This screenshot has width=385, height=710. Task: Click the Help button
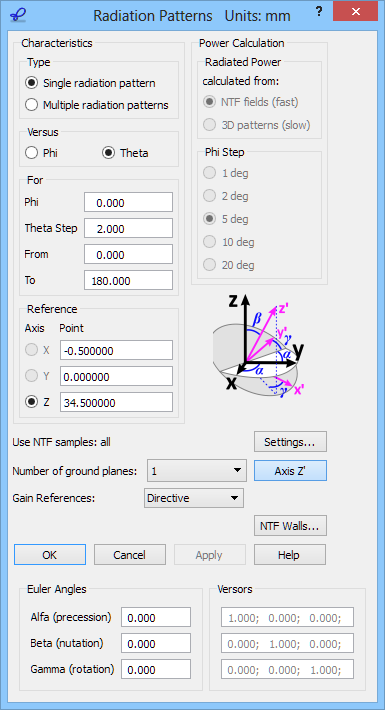click(x=289, y=555)
